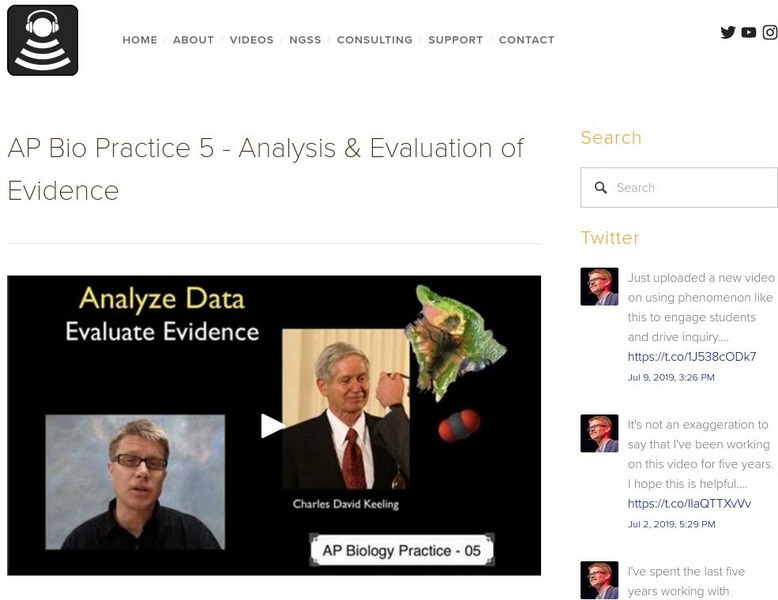Open the Consulting page

click(374, 40)
